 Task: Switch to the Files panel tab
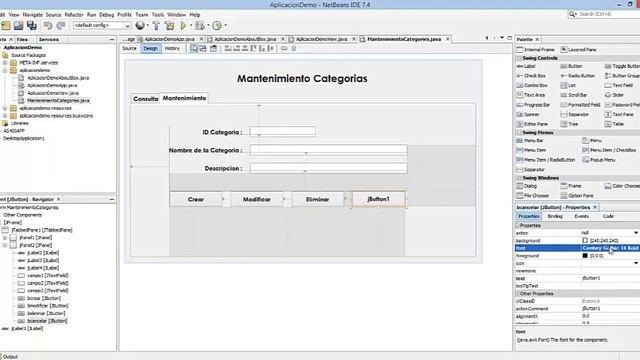click(x=22, y=40)
